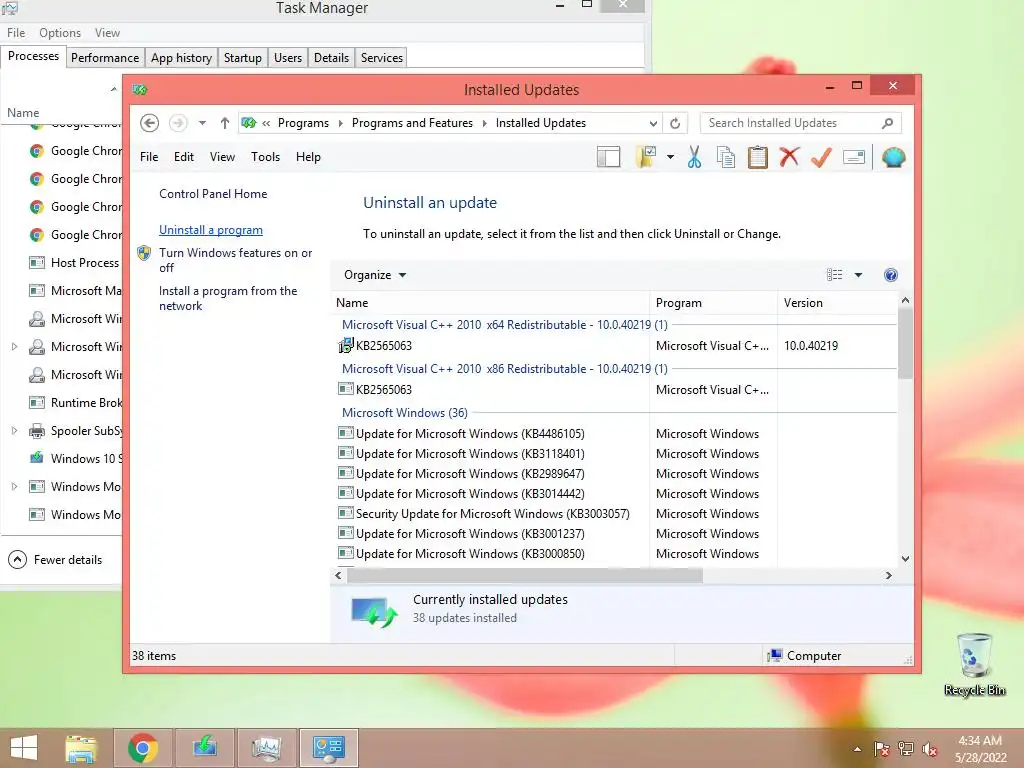The height and width of the screenshot is (768, 1024).
Task: Click the globe icon in toolbar
Action: point(893,157)
